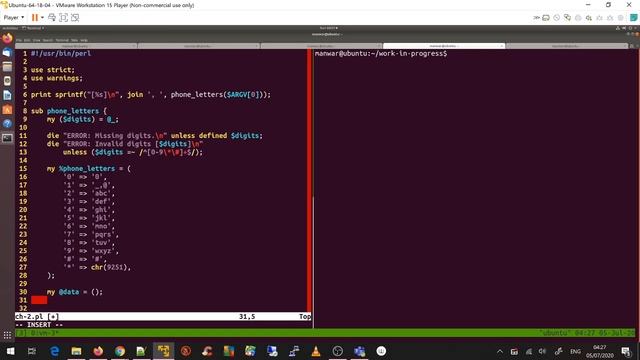The height and width of the screenshot is (360, 640).
Task: Click the 'use strict;' line in the editor
Action: (53, 70)
